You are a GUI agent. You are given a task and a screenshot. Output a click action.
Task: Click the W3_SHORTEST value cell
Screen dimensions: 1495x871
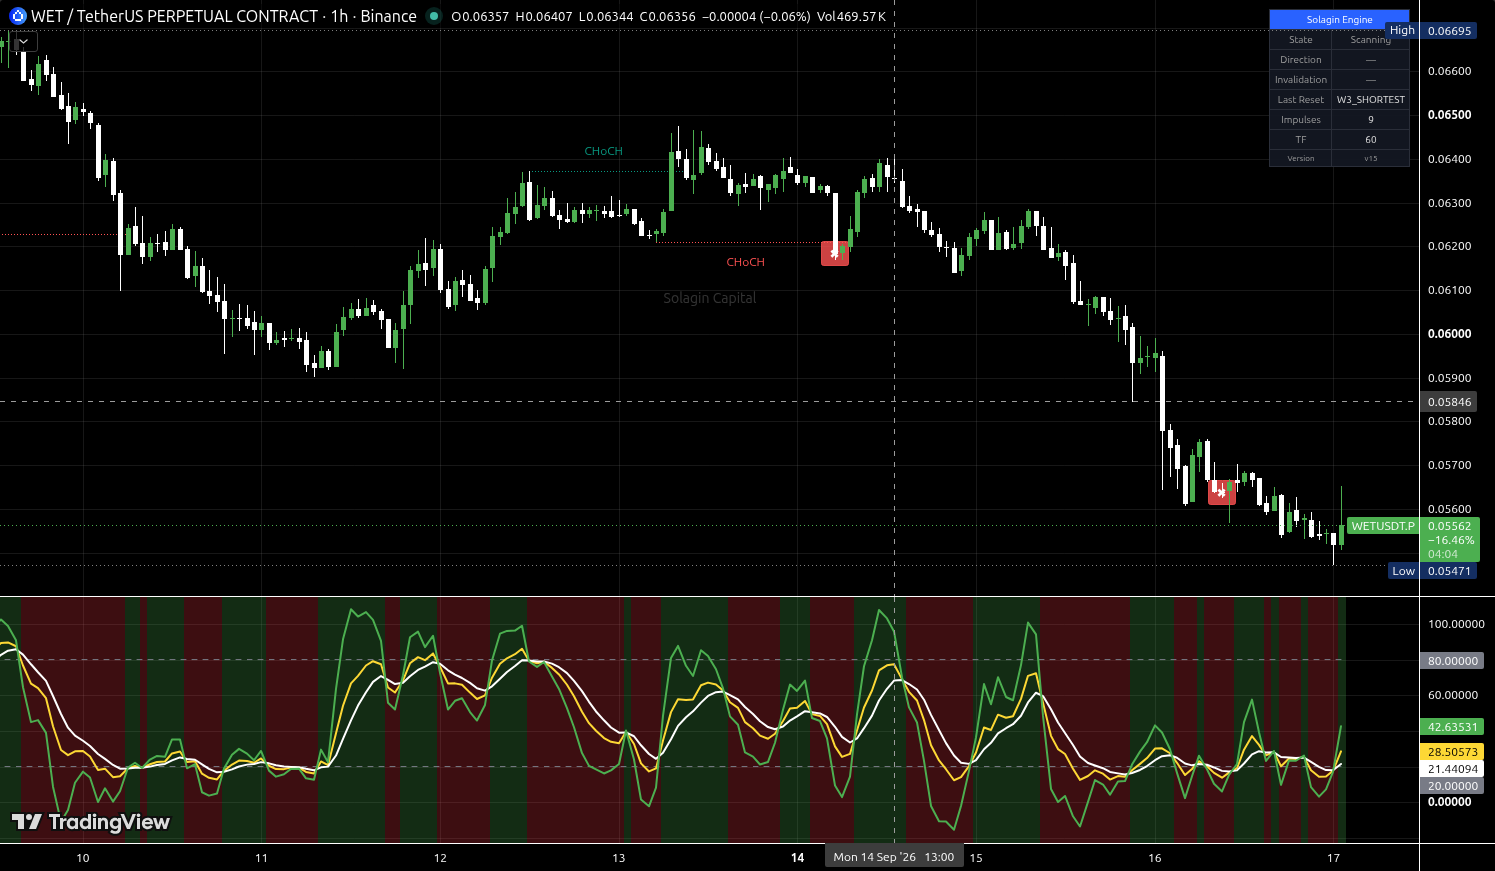click(1371, 100)
